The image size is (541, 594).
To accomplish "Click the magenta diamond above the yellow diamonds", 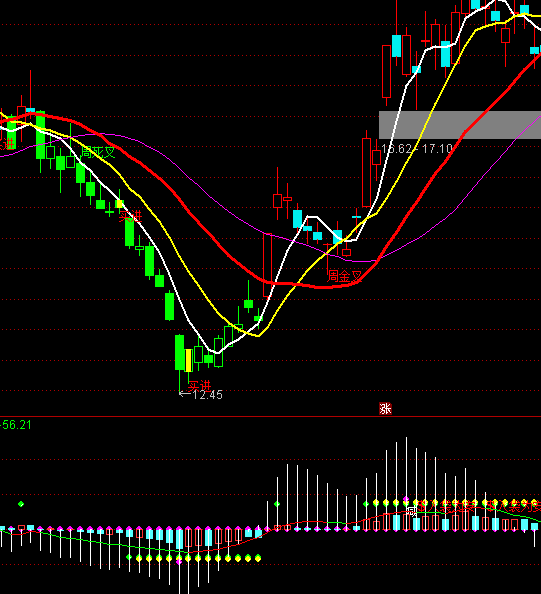I will [406, 499].
